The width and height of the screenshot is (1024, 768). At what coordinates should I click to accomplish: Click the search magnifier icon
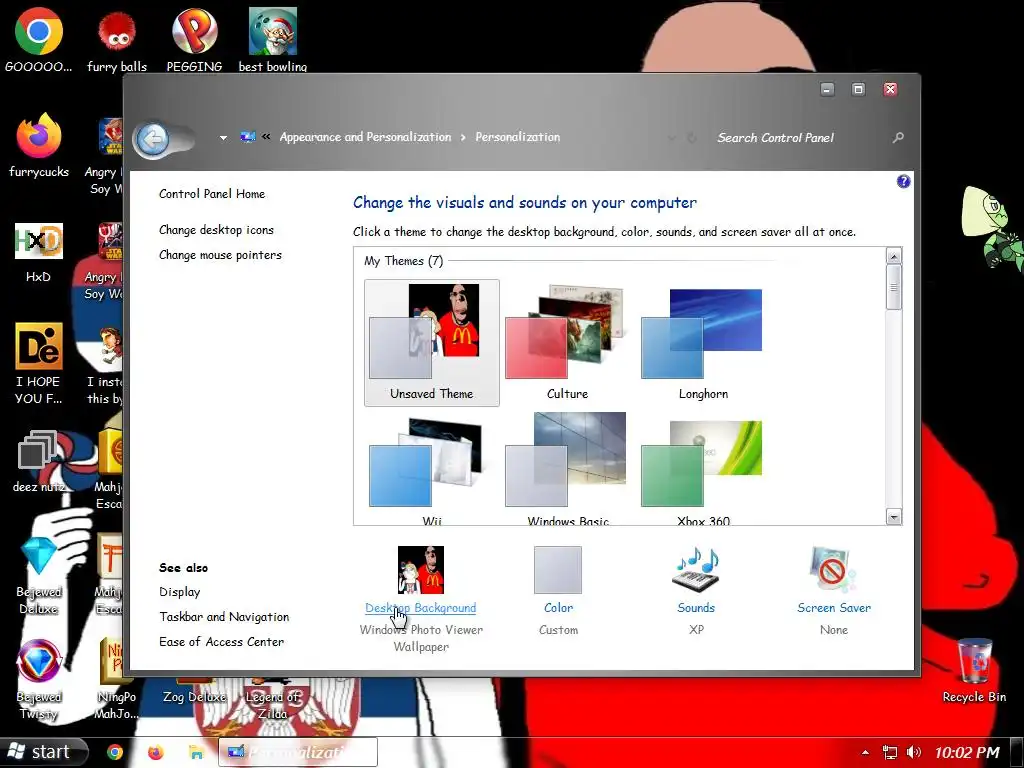pyautogui.click(x=898, y=138)
